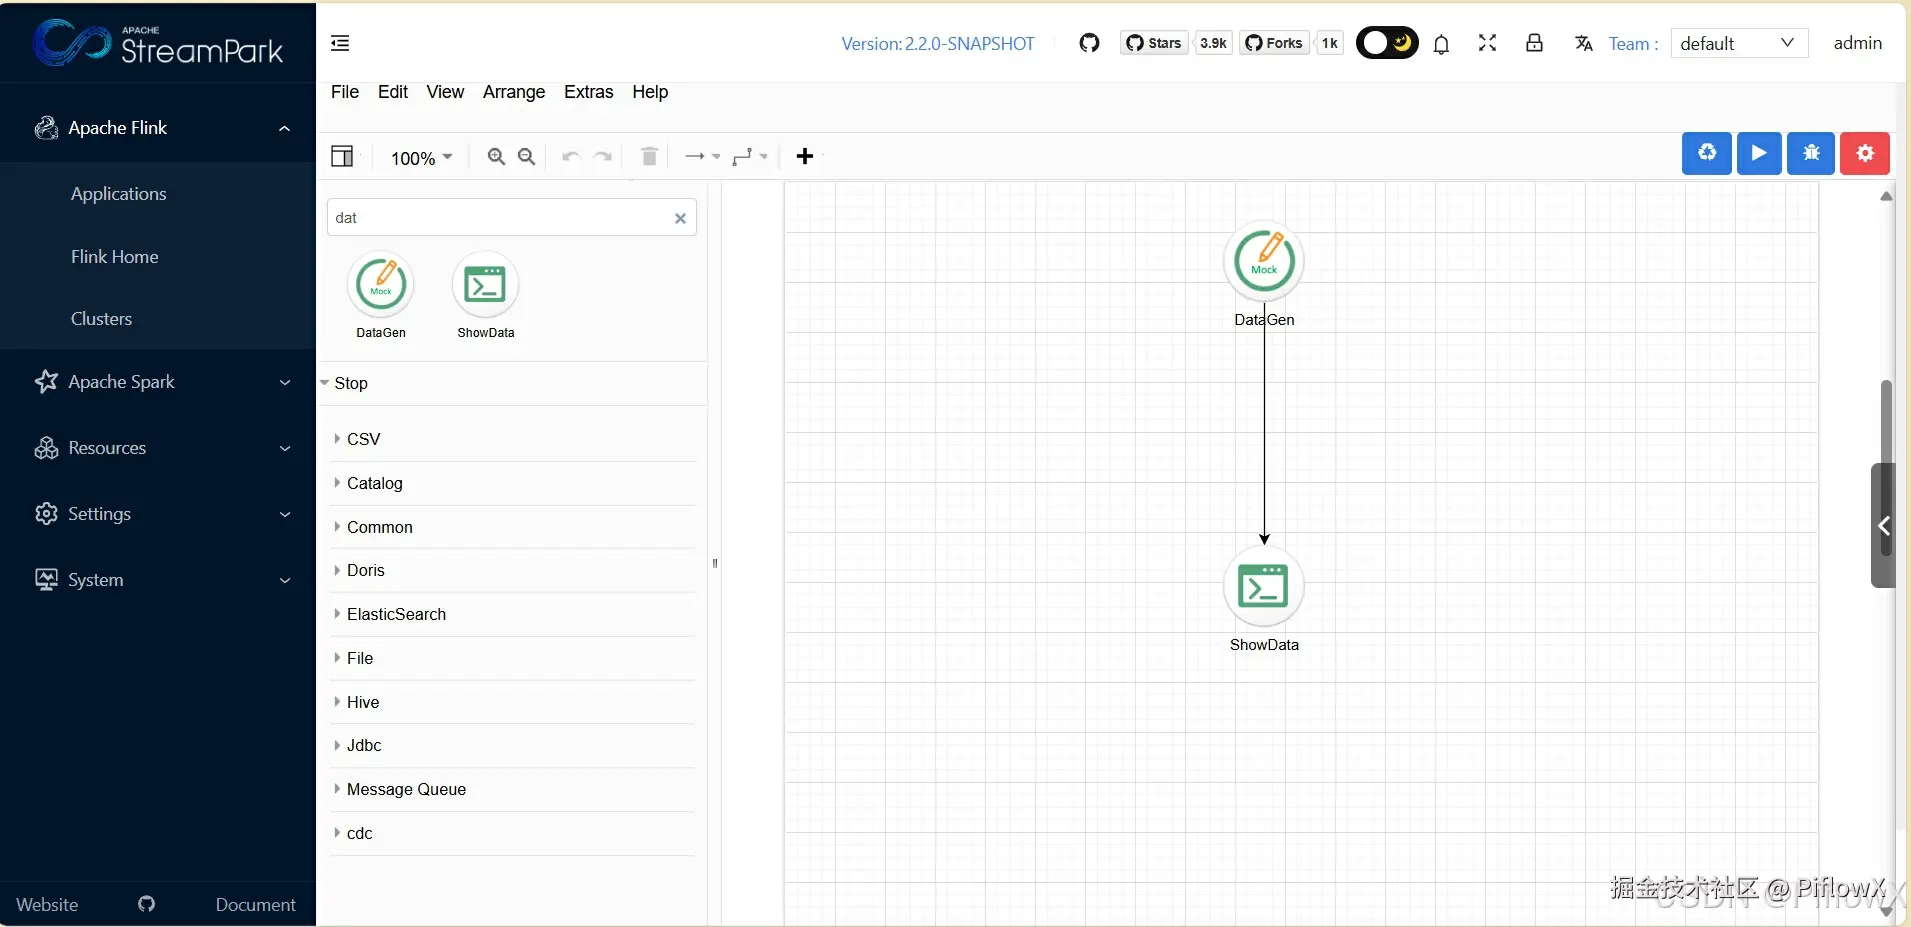Screen dimensions: 1911x927
Task: Zoom out on the canvas
Action: click(x=527, y=157)
